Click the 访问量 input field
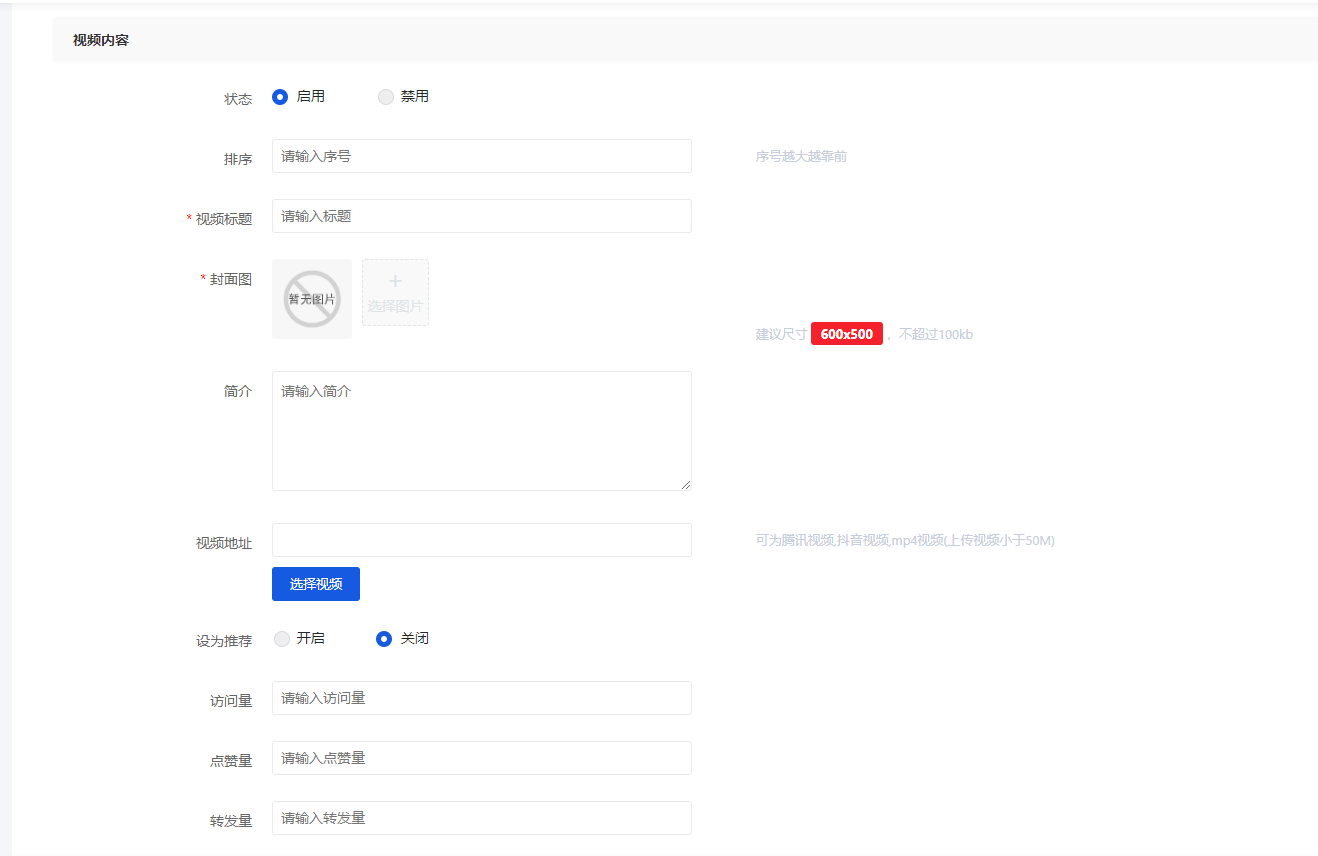1318x856 pixels. point(481,698)
